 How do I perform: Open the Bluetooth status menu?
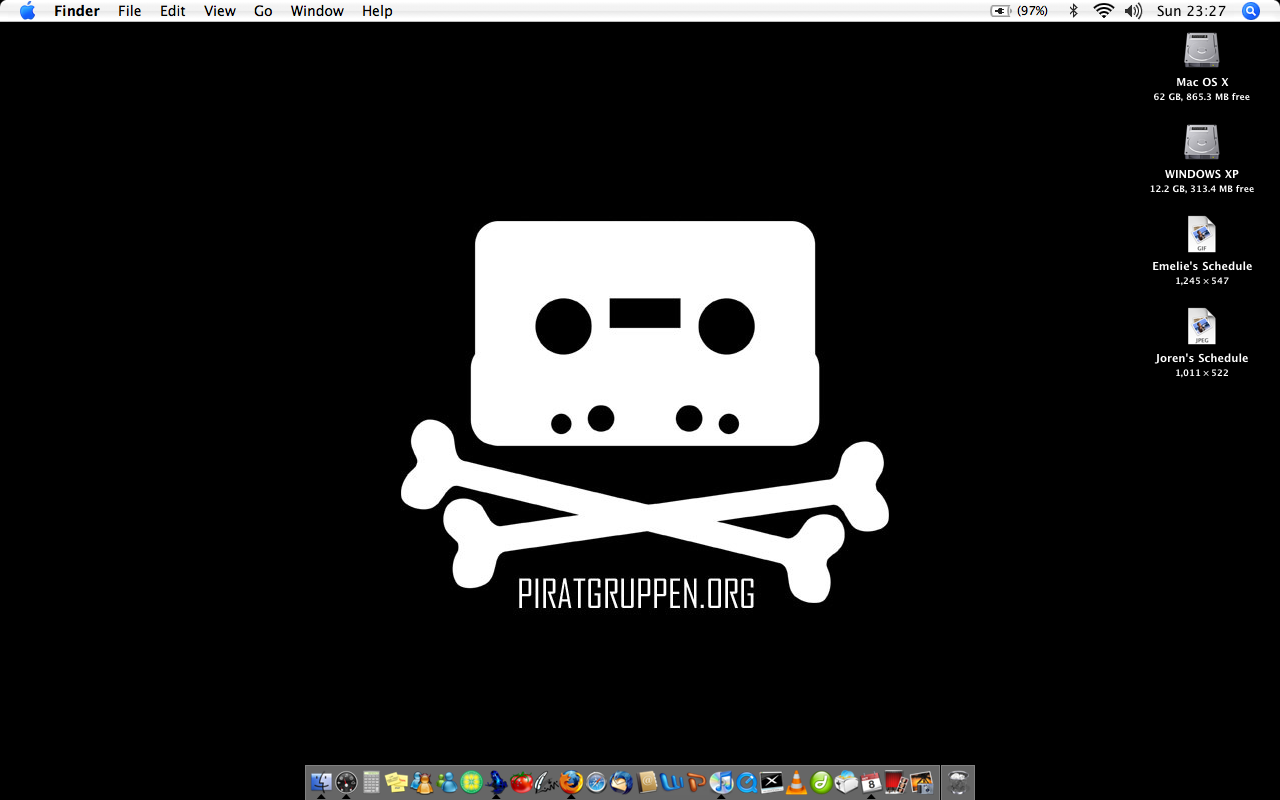click(x=1073, y=11)
